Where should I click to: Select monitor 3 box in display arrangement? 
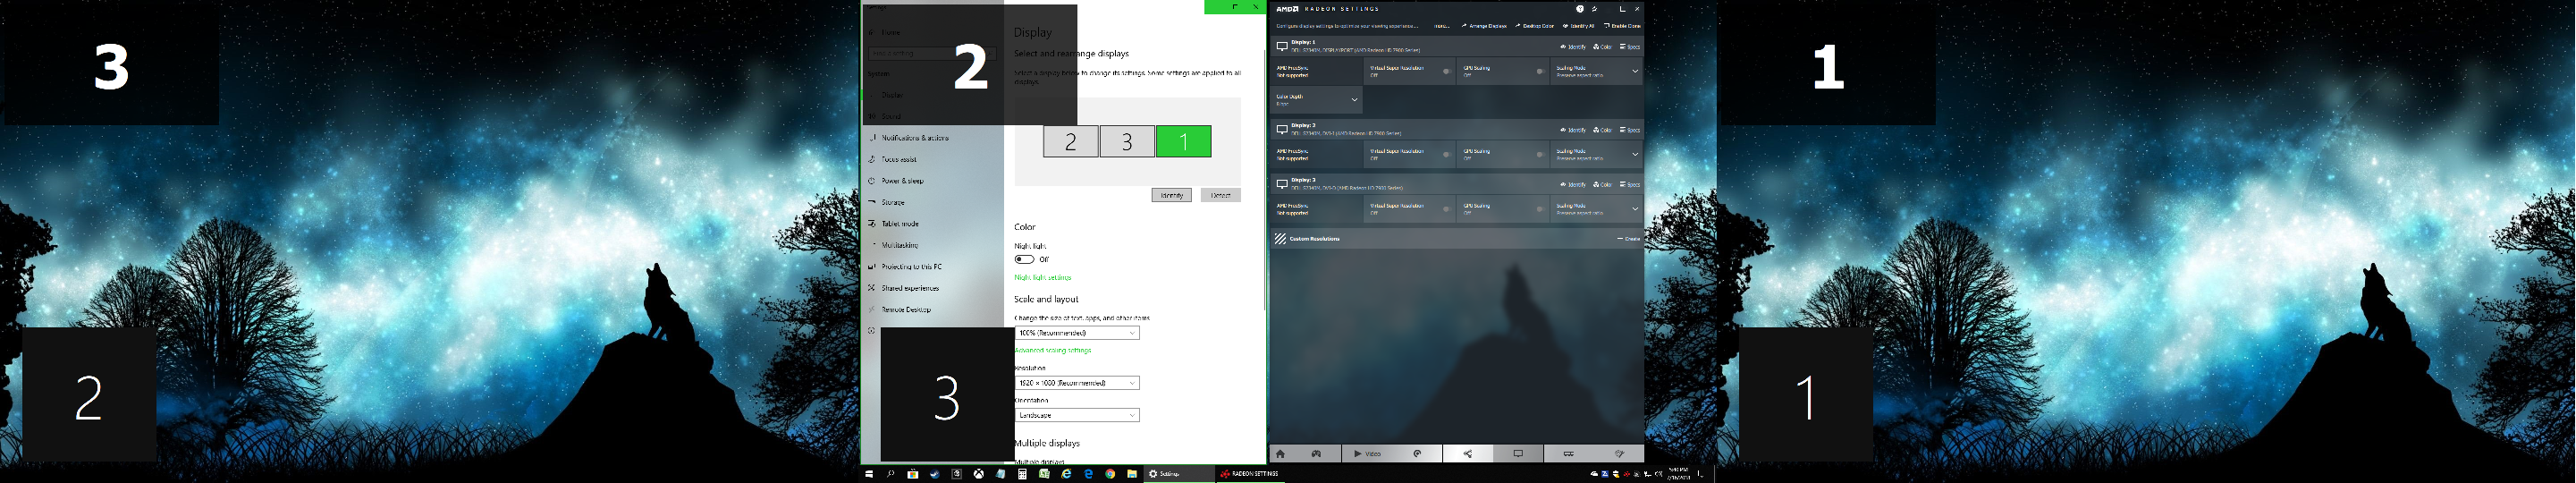click(1127, 141)
